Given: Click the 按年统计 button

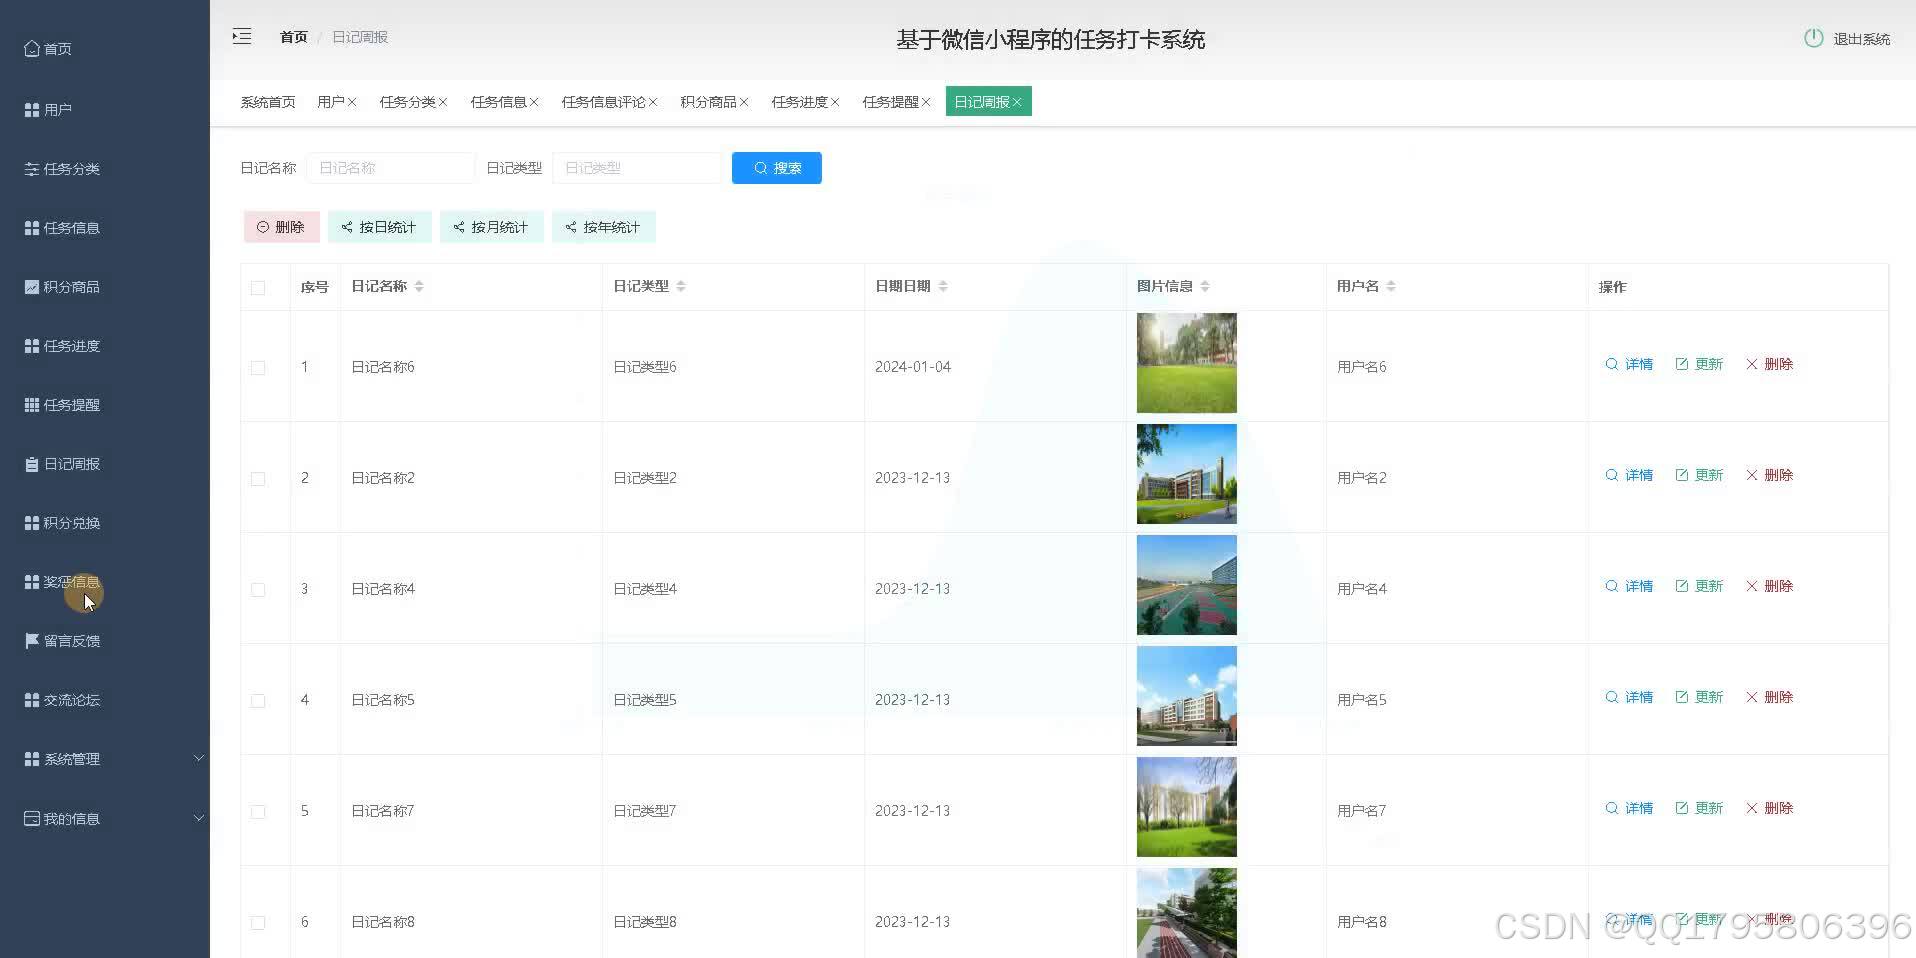Looking at the screenshot, I should click(603, 227).
